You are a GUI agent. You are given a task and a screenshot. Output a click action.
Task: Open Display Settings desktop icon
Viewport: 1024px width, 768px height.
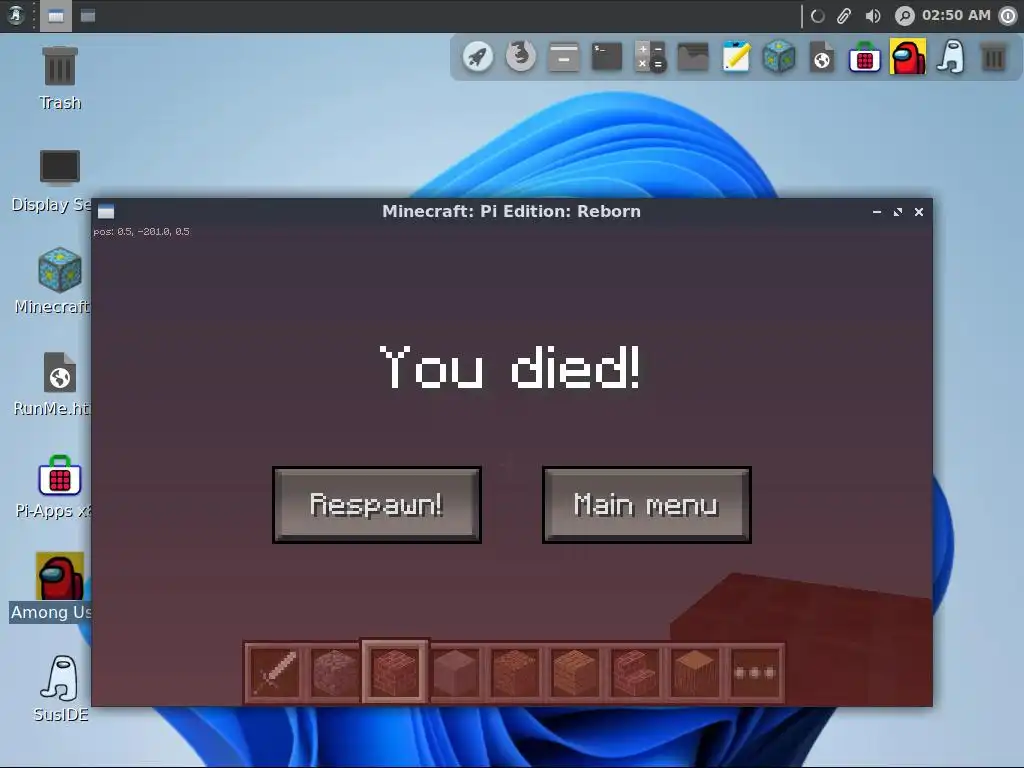(51, 181)
